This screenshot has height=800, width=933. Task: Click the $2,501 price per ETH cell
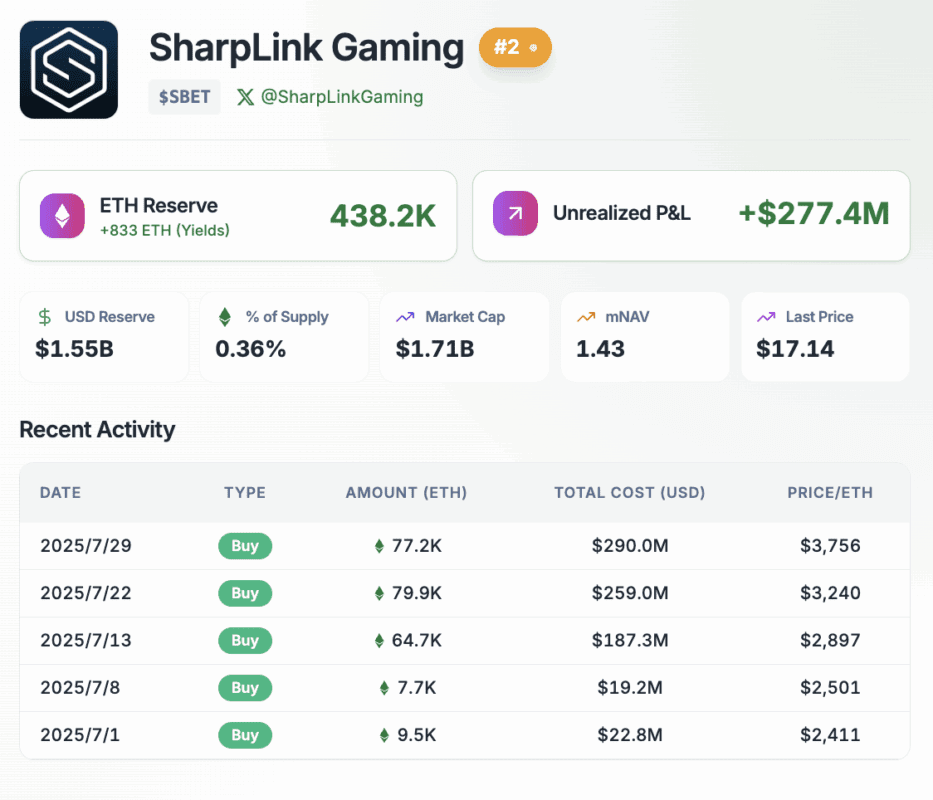[x=830, y=688]
